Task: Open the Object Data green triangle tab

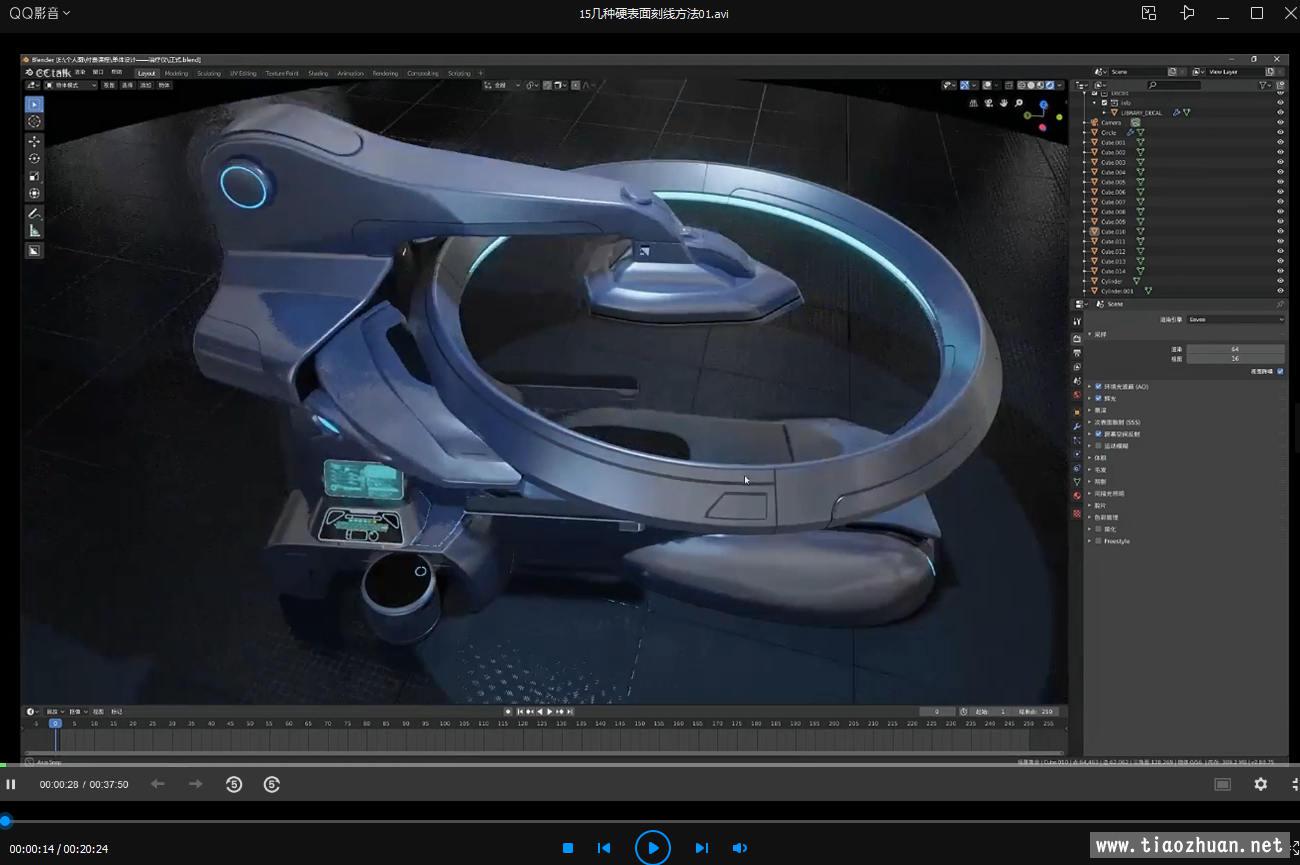Action: (x=1077, y=482)
